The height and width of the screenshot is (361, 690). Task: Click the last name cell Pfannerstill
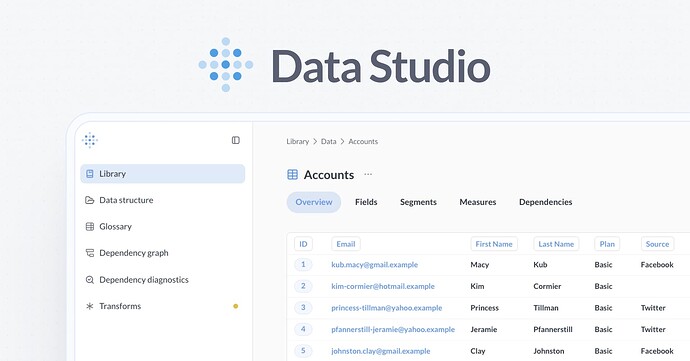pos(553,329)
